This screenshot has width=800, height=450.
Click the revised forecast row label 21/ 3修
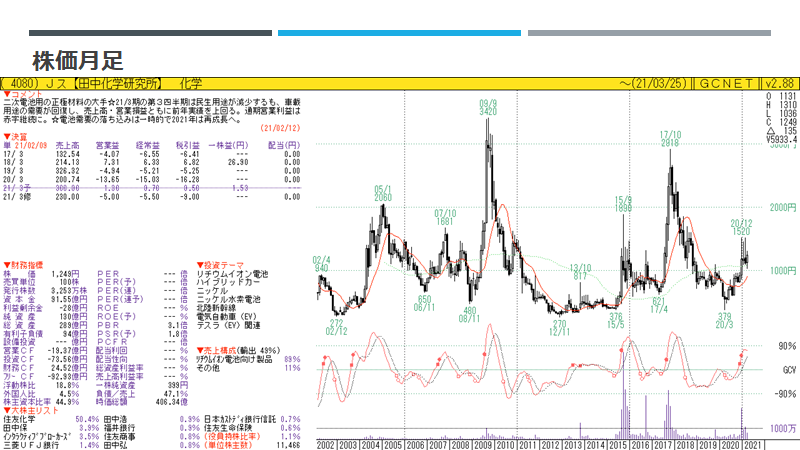(17, 197)
